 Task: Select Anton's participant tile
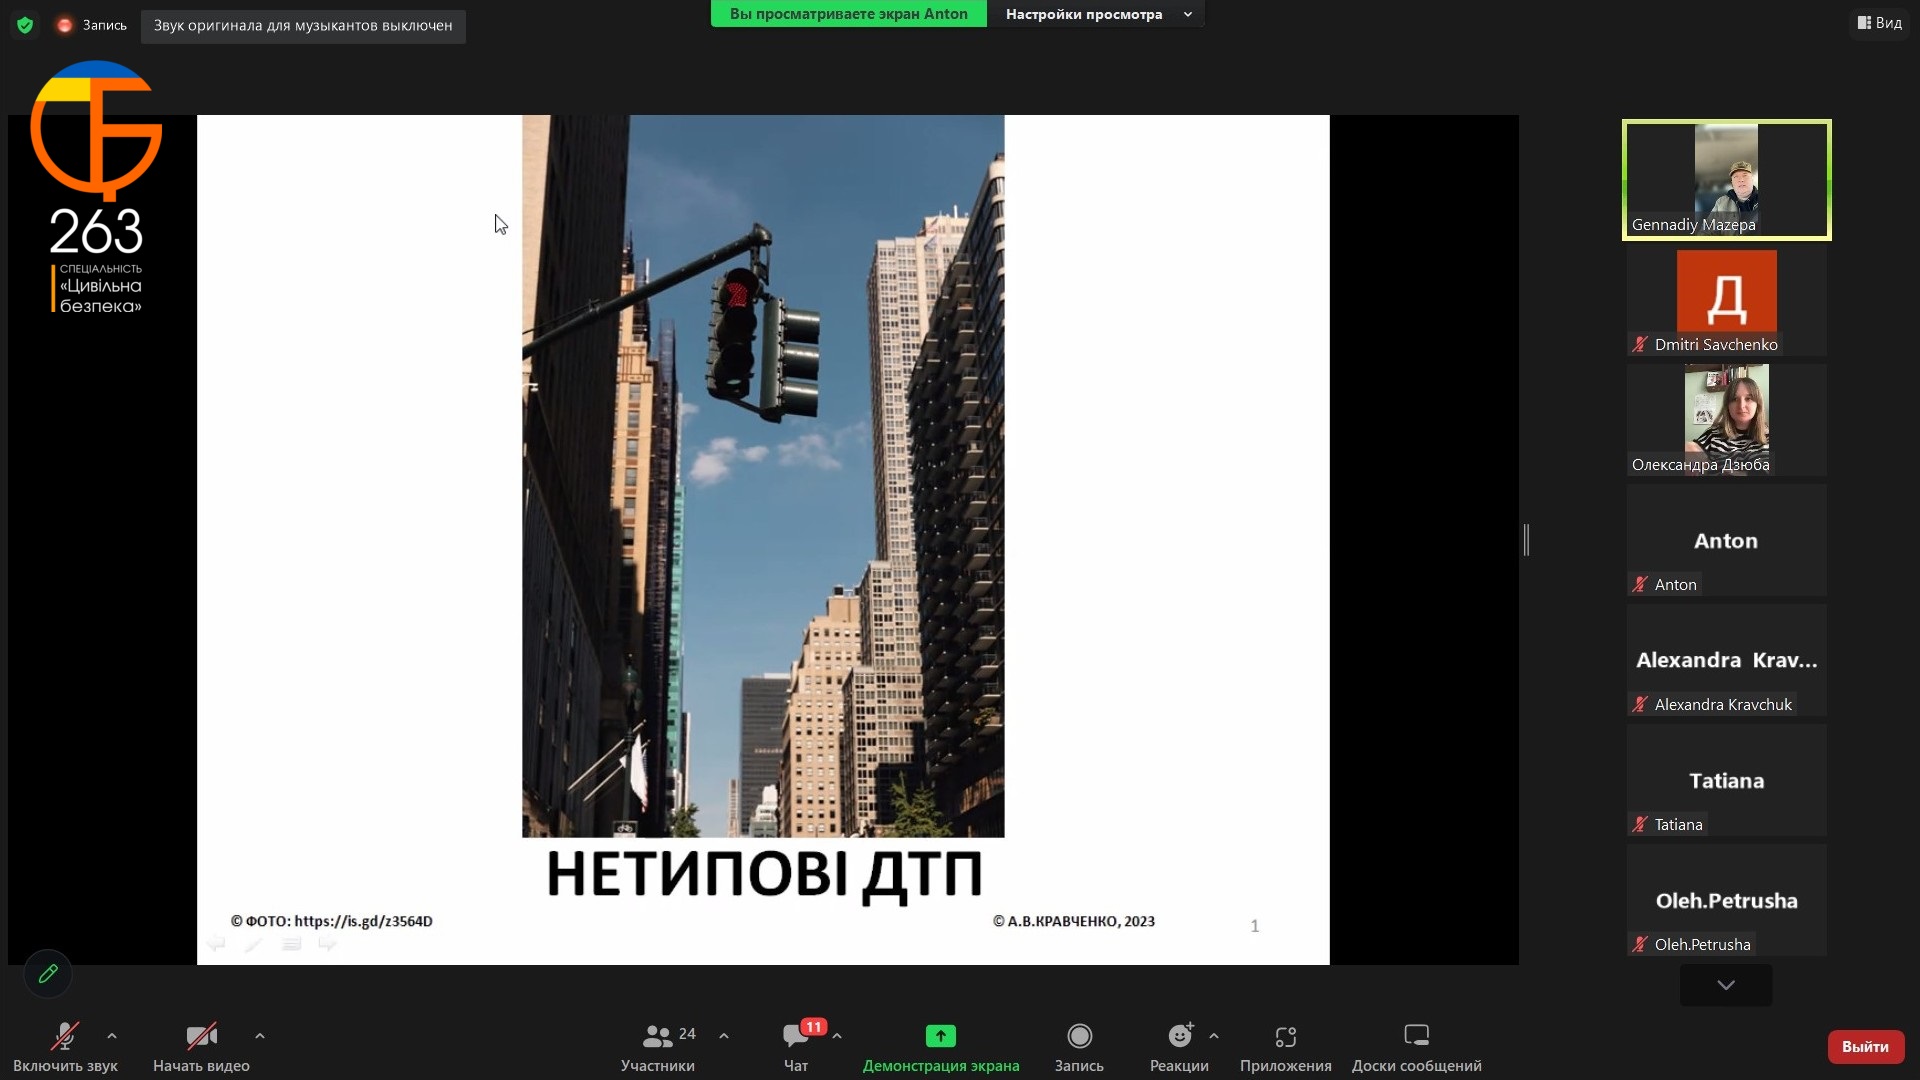coord(1726,540)
